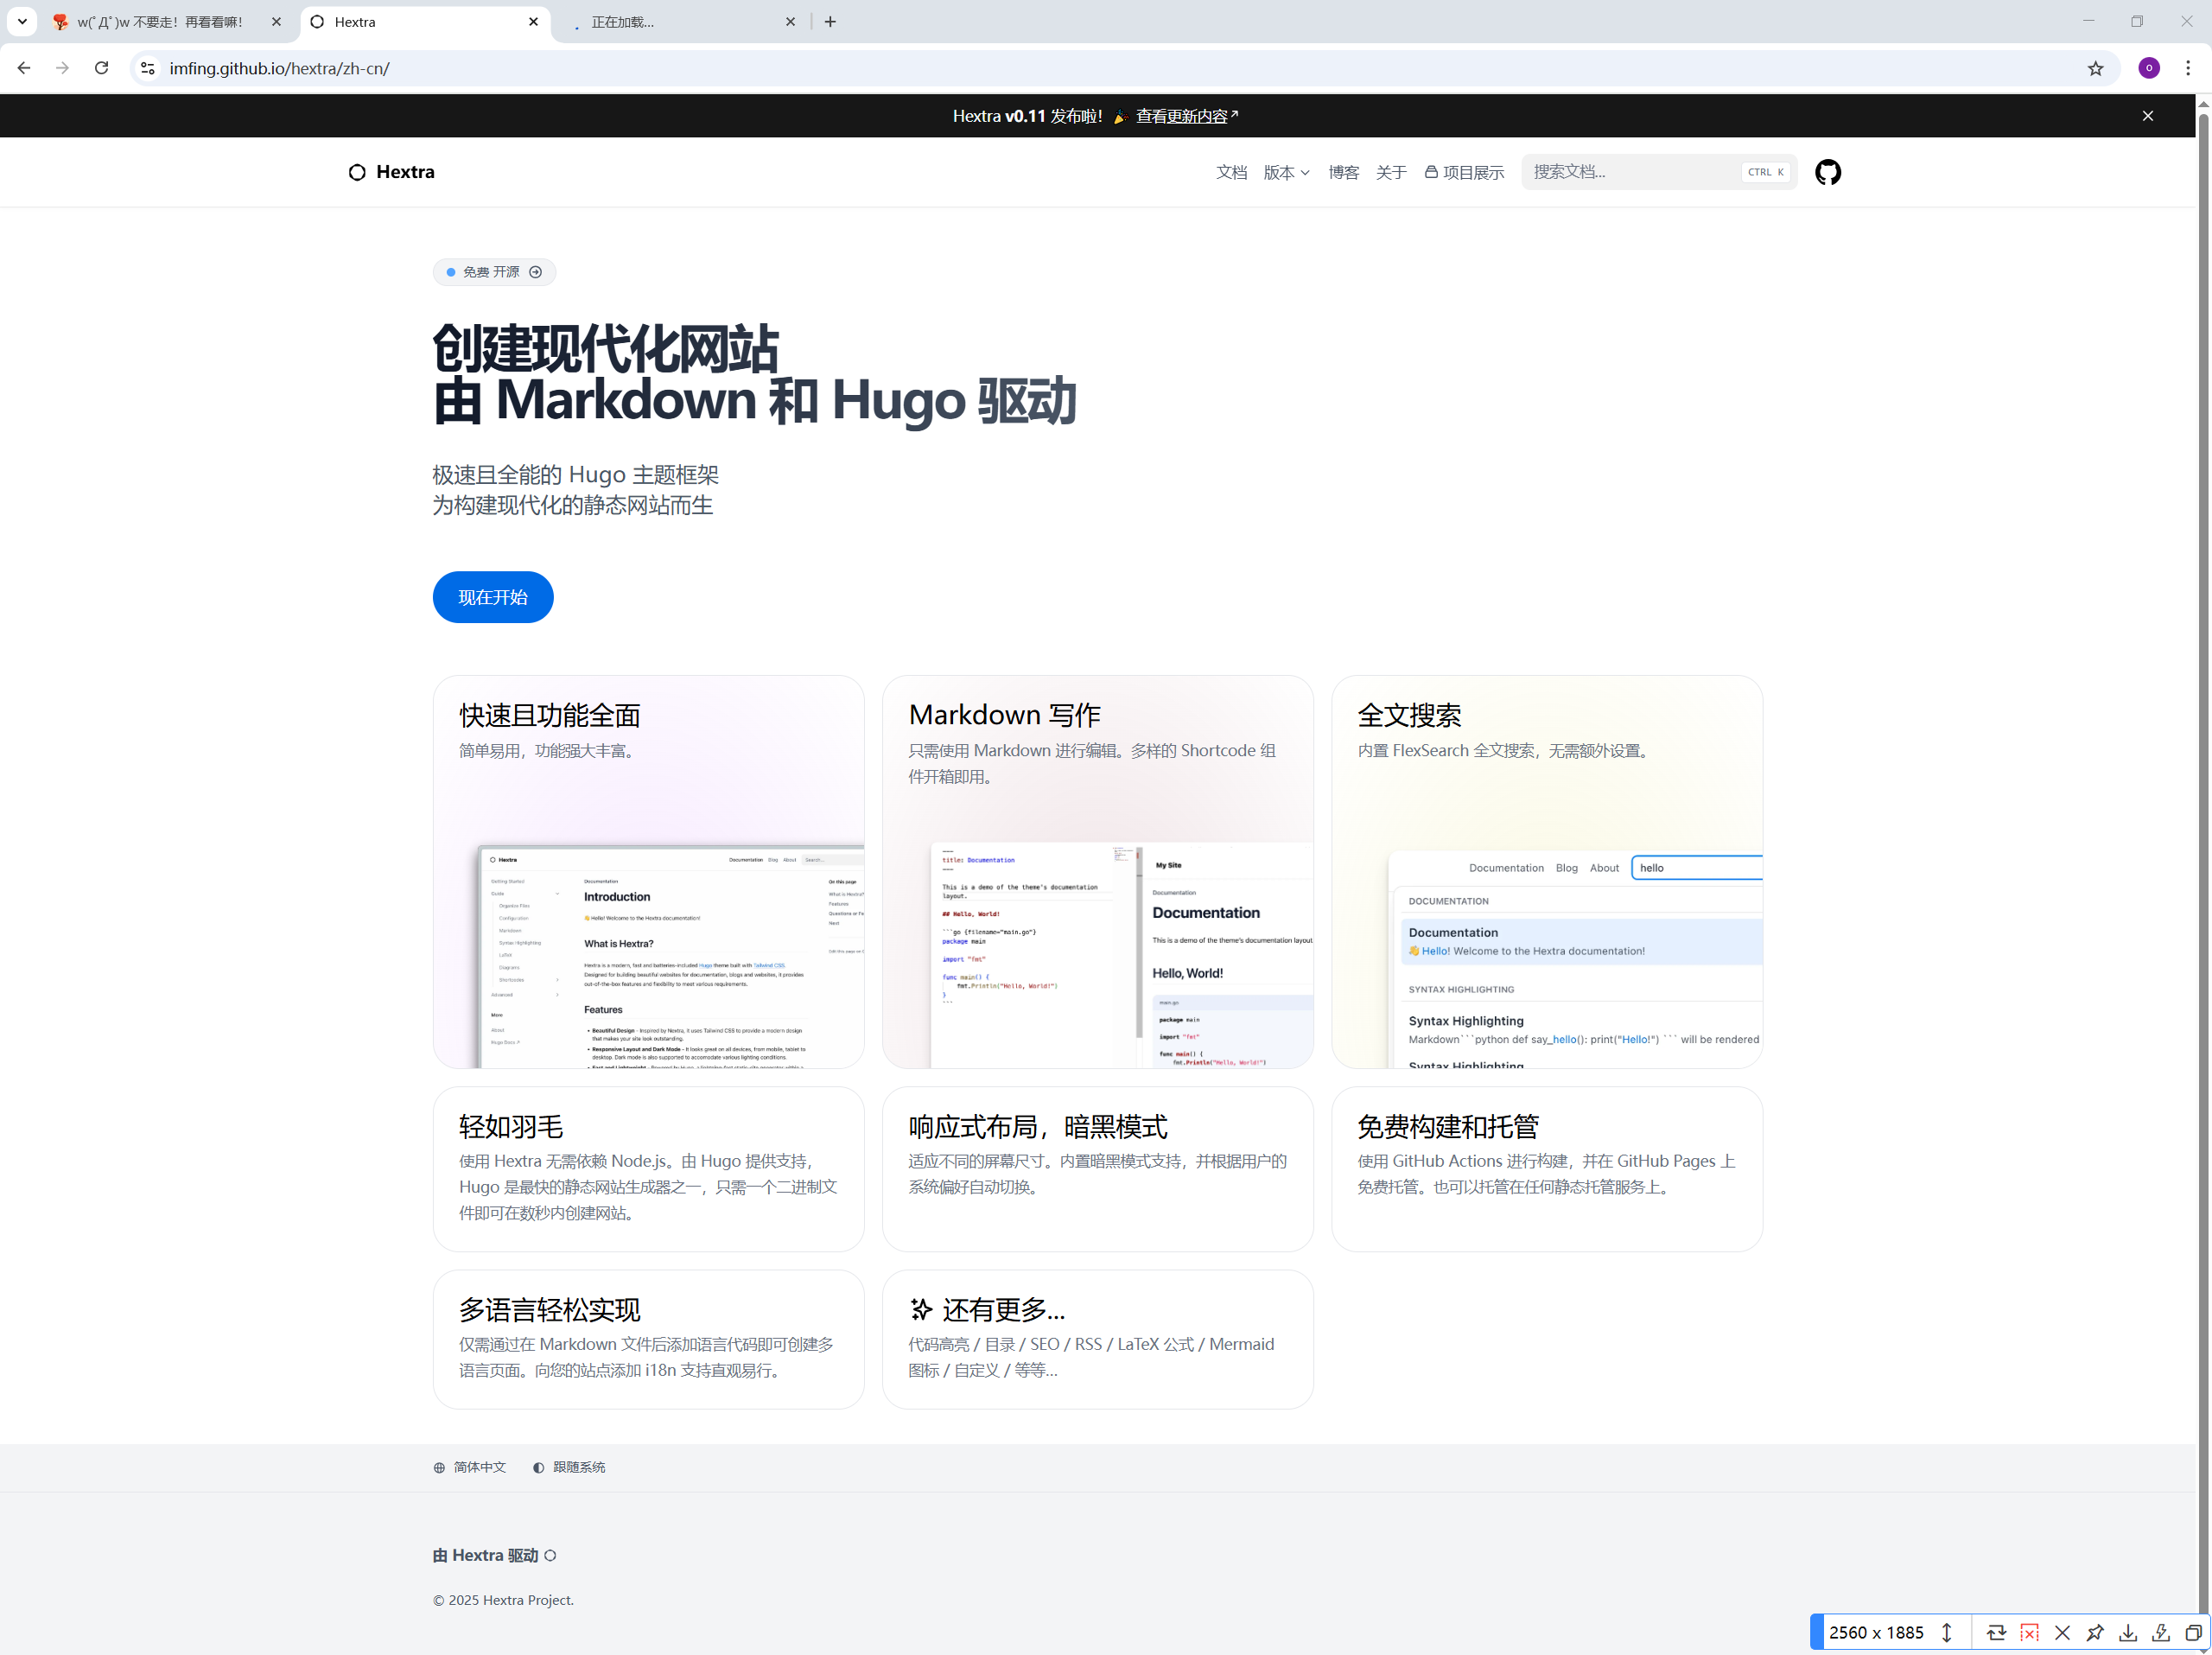
Task: Click the download/save icon in screenshot toolbar
Action: (2128, 1632)
